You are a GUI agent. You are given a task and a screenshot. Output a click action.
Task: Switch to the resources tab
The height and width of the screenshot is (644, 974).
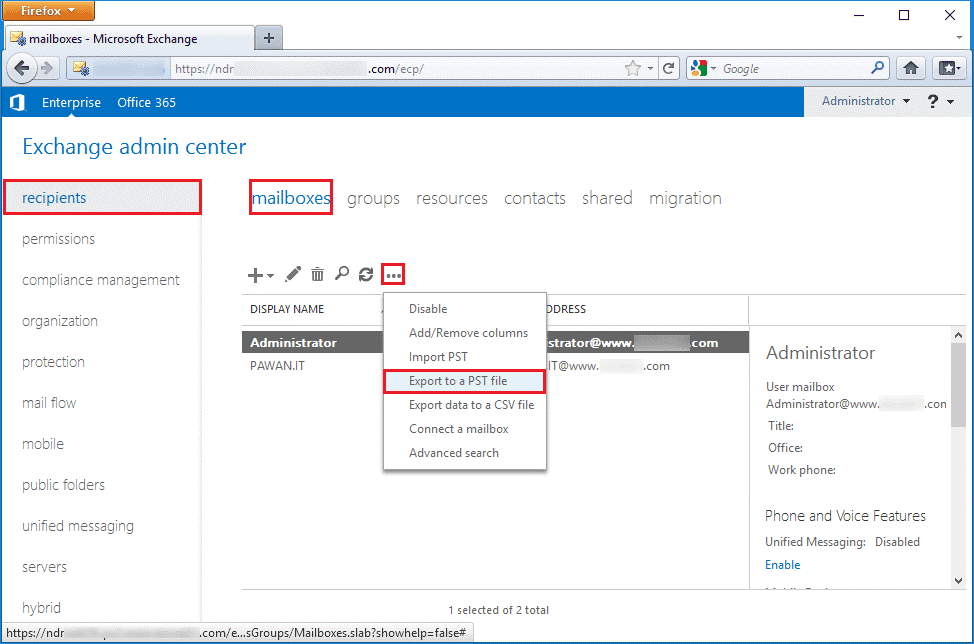pos(452,199)
